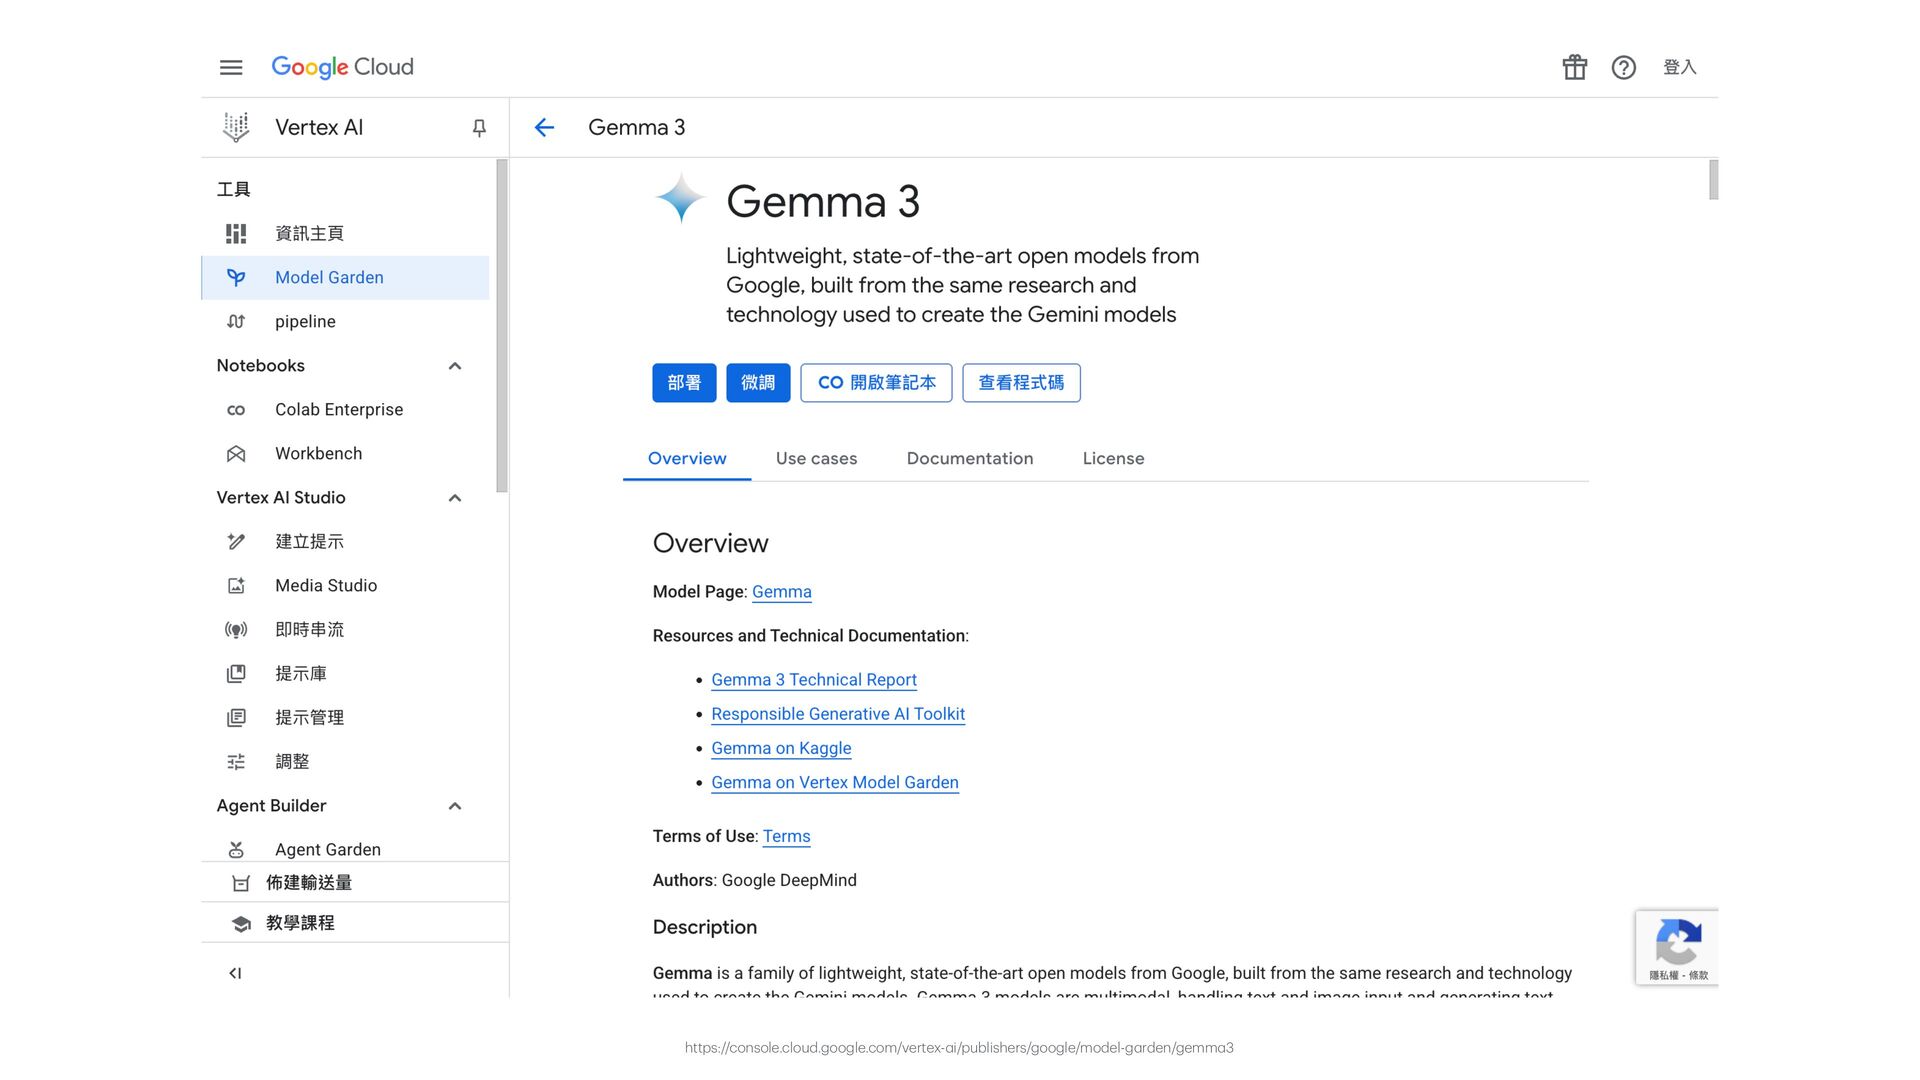Click the Colab Enterprise icon
The width and height of the screenshot is (1920, 1080).
236,410
